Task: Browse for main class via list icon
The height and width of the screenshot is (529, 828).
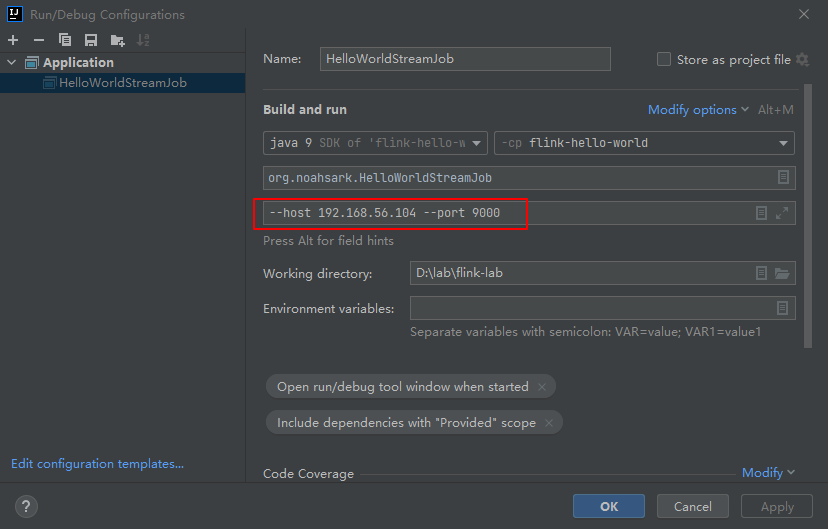Action: pos(783,177)
